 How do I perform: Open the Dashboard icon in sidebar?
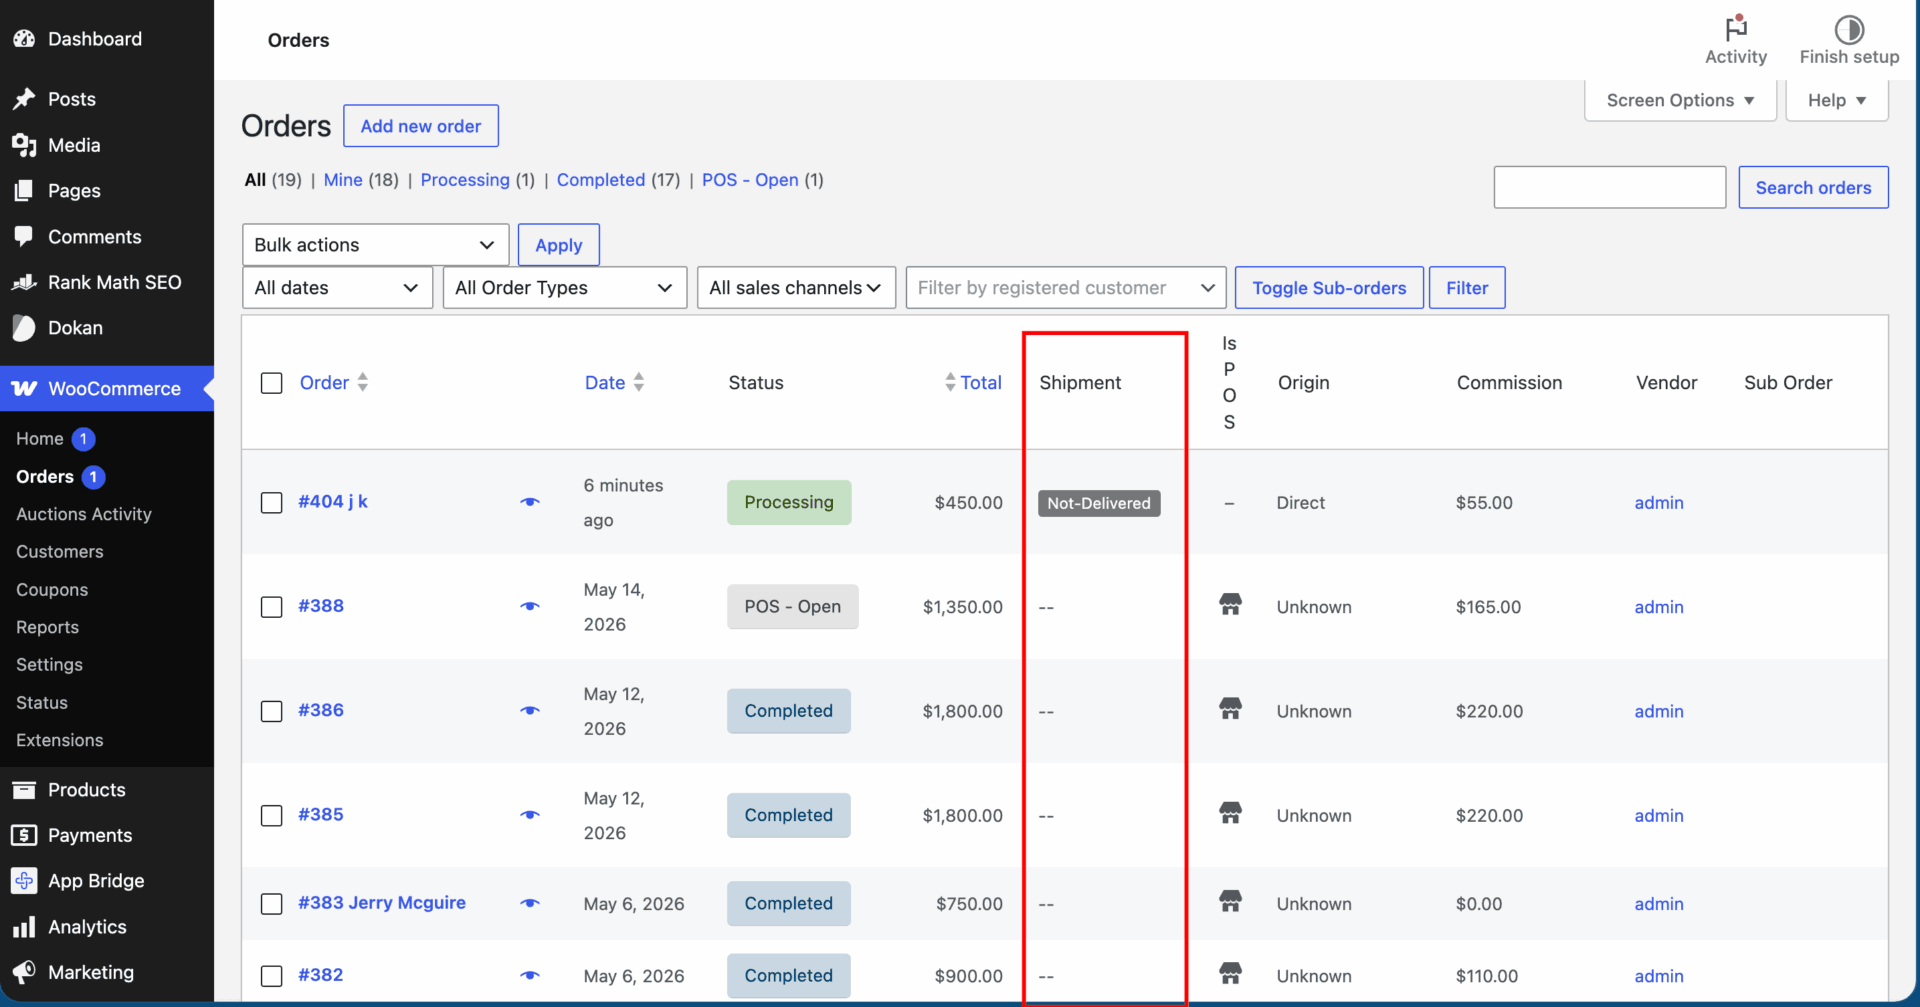(x=24, y=39)
